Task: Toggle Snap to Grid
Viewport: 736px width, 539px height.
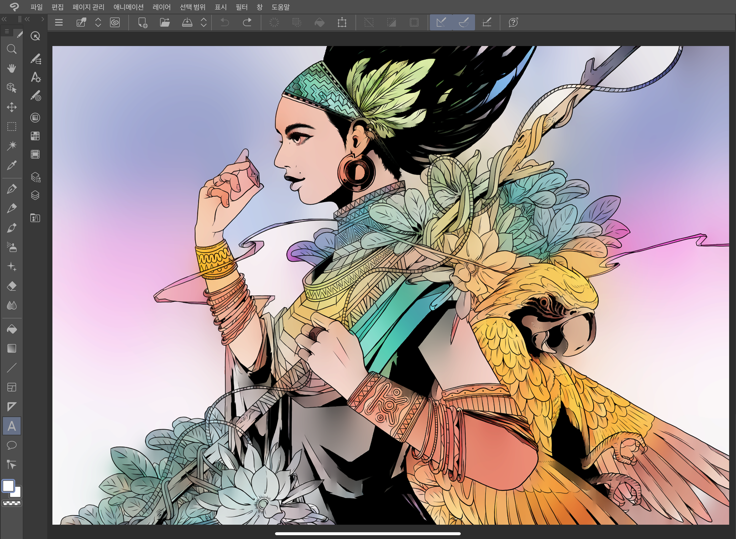Action: [487, 23]
